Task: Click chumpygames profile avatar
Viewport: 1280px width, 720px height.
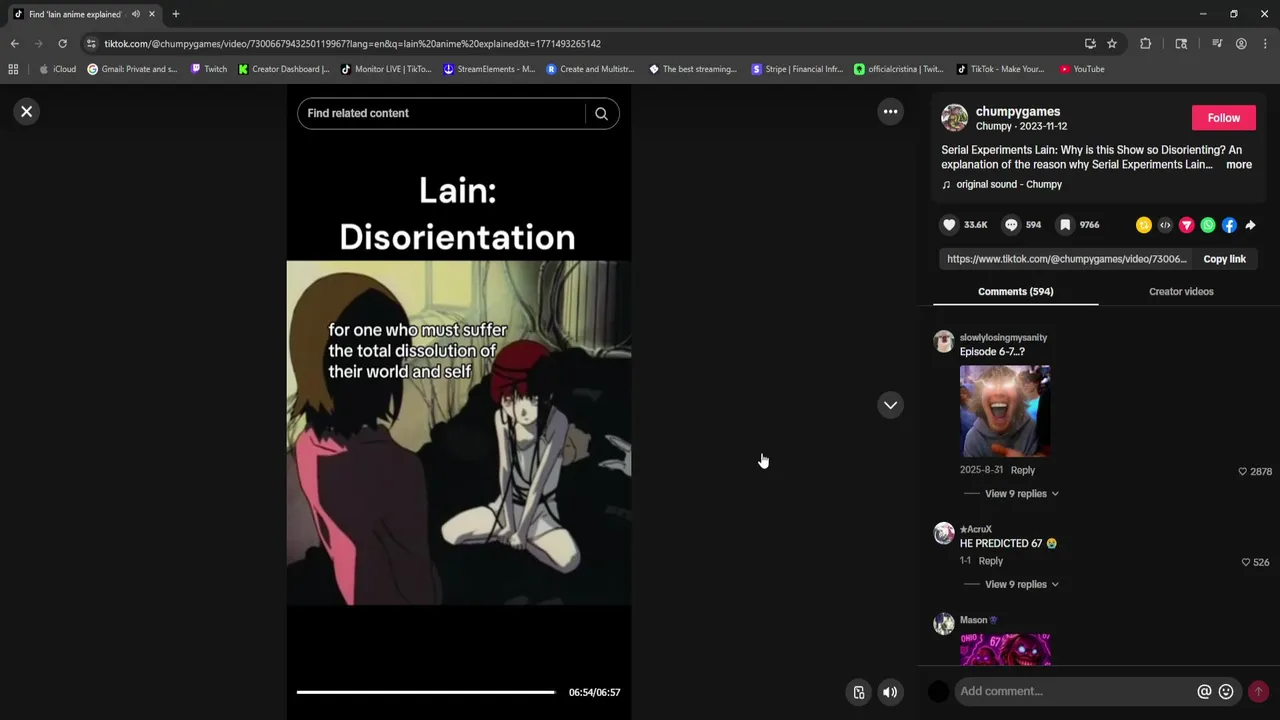Action: pos(954,118)
